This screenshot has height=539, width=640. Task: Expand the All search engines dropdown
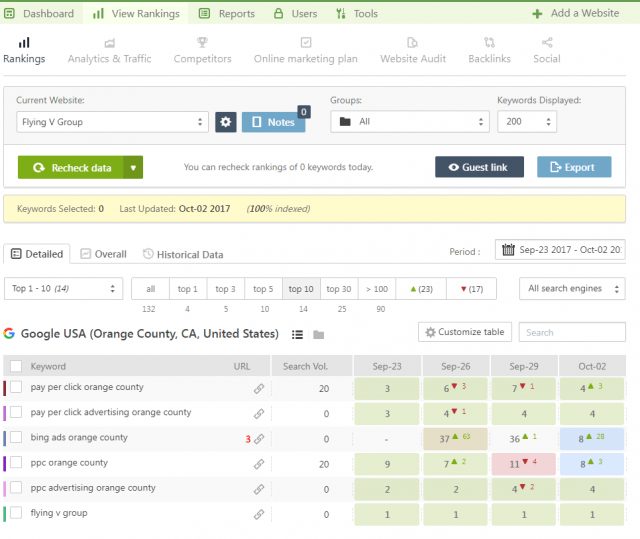(572, 288)
